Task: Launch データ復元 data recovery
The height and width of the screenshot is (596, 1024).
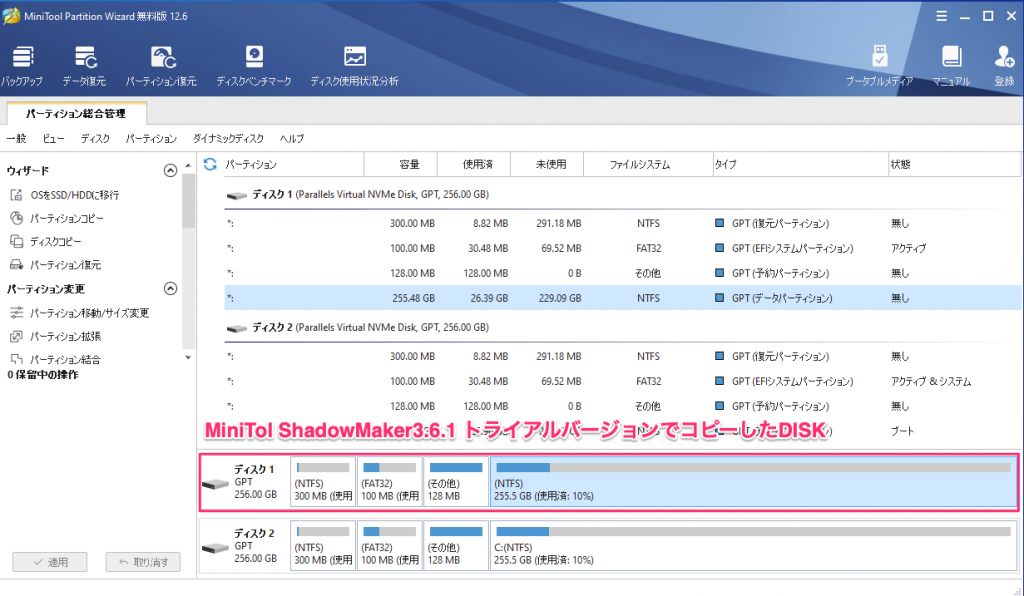Action: [x=84, y=66]
